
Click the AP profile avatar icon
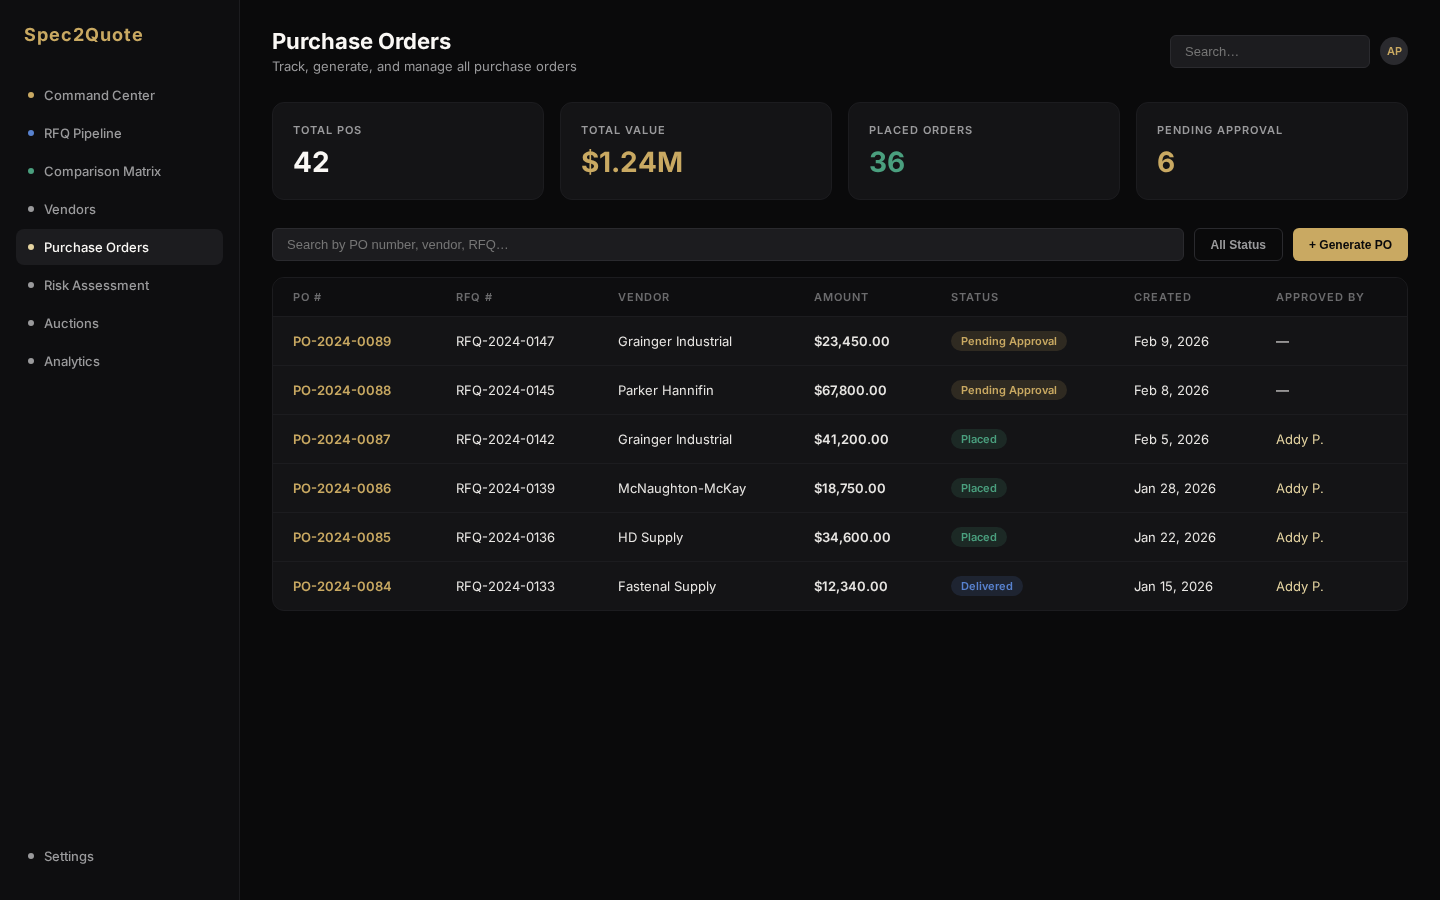(1394, 51)
